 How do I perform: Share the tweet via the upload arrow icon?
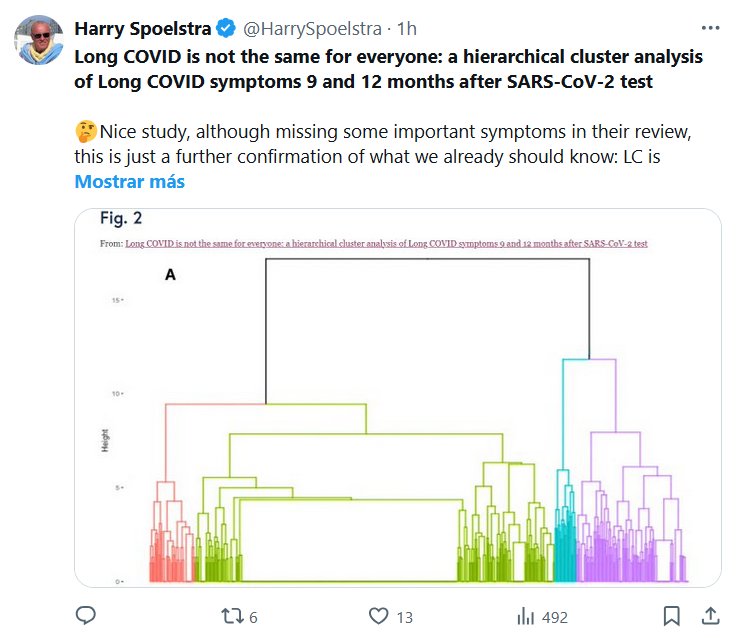(710, 615)
